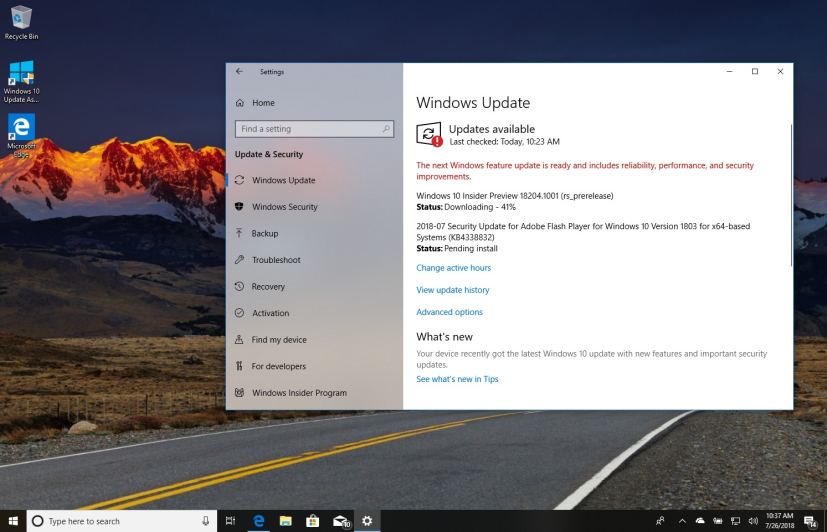Click the microphone icon in taskbar search
Screen dimensions: 827x532
pyautogui.click(x=205, y=521)
